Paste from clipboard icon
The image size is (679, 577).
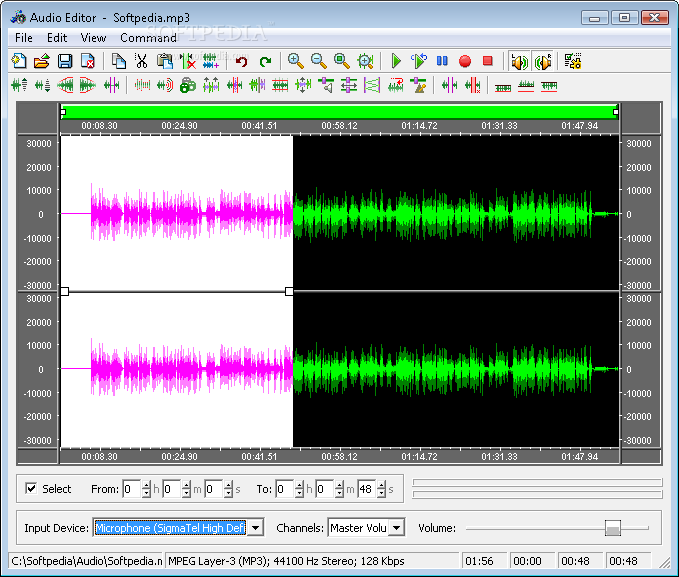(165, 61)
